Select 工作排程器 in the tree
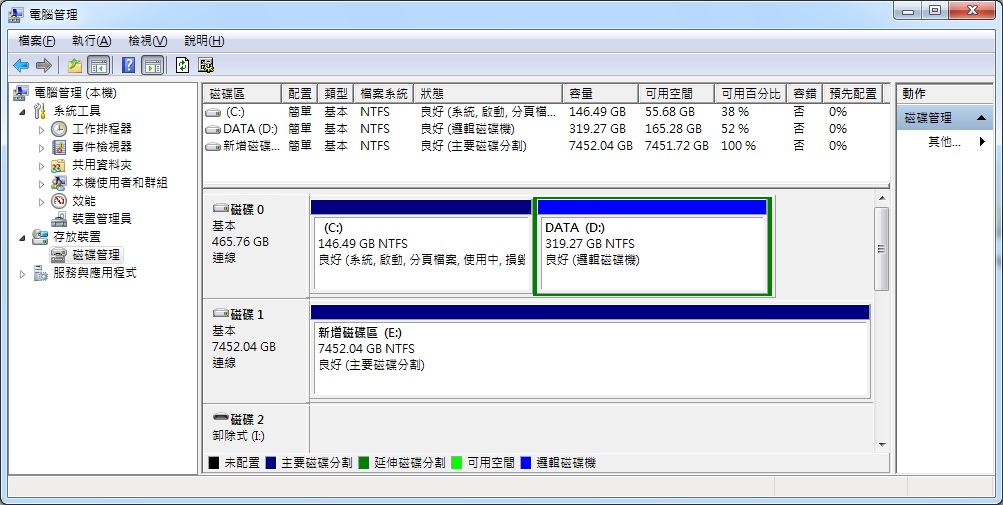Image resolution: width=1003 pixels, height=505 pixels. tap(102, 129)
